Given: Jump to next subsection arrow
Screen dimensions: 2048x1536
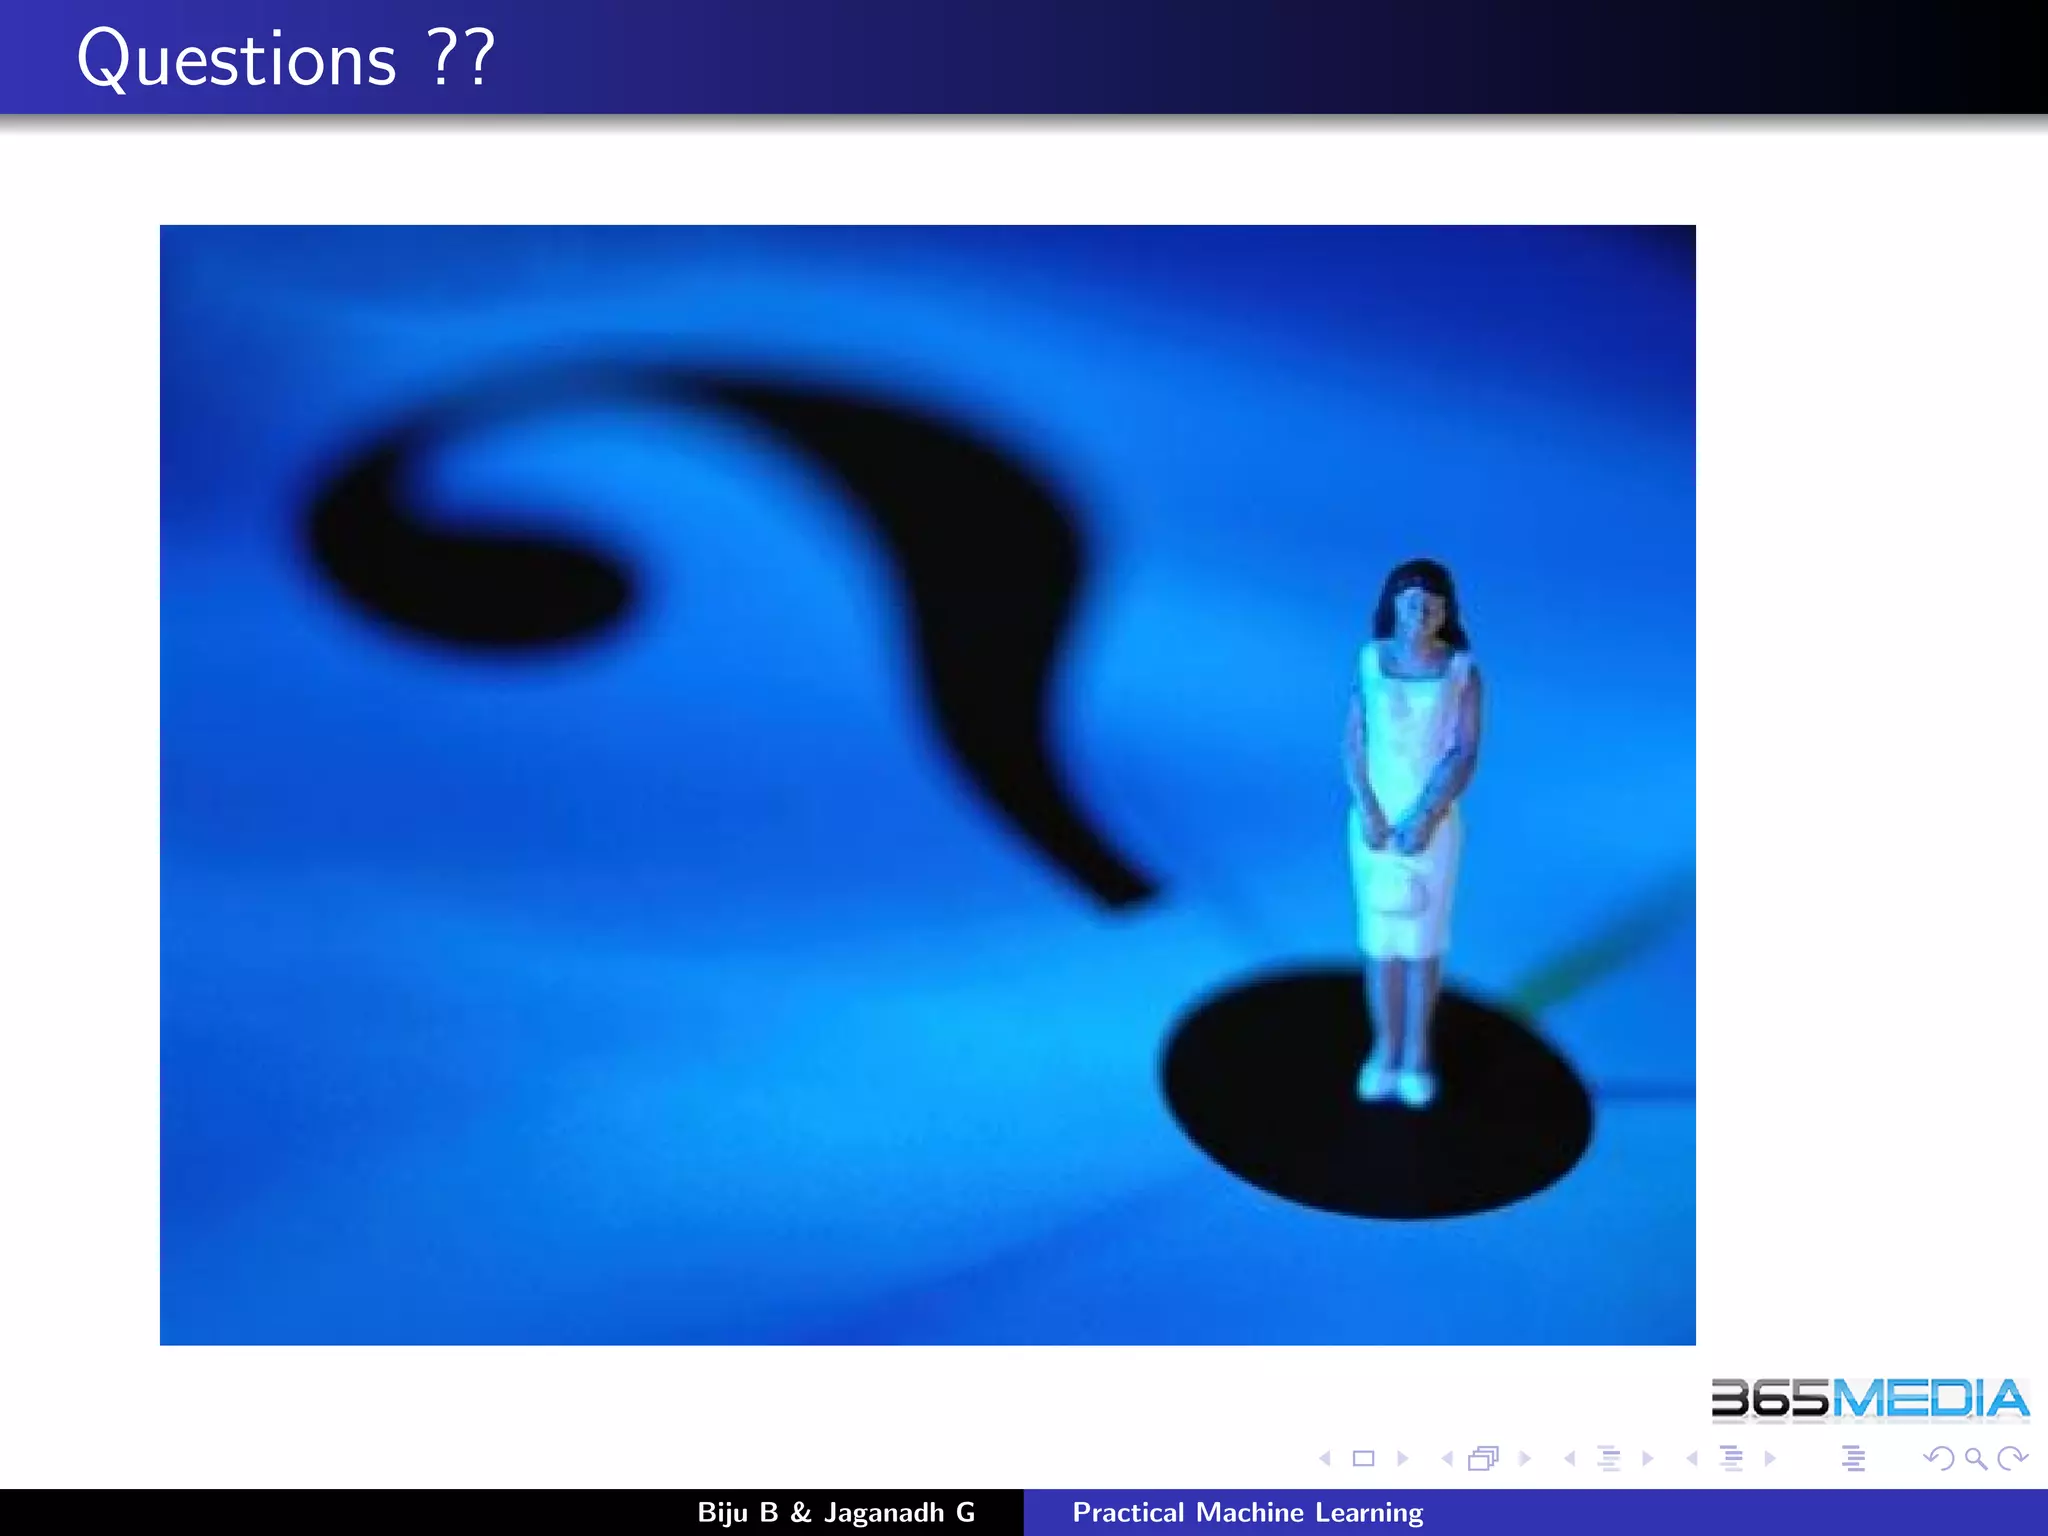Looking at the screenshot, I should tap(1647, 1459).
